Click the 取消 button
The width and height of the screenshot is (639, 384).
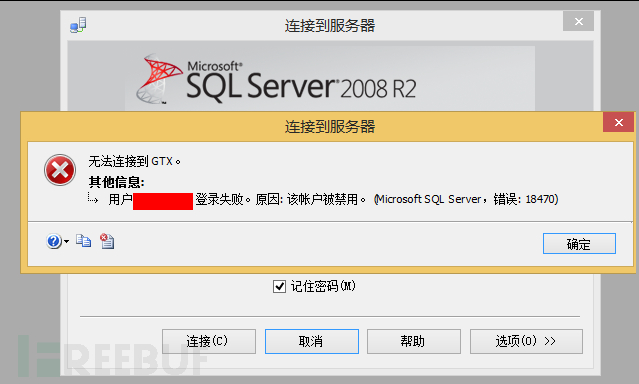pos(312,341)
